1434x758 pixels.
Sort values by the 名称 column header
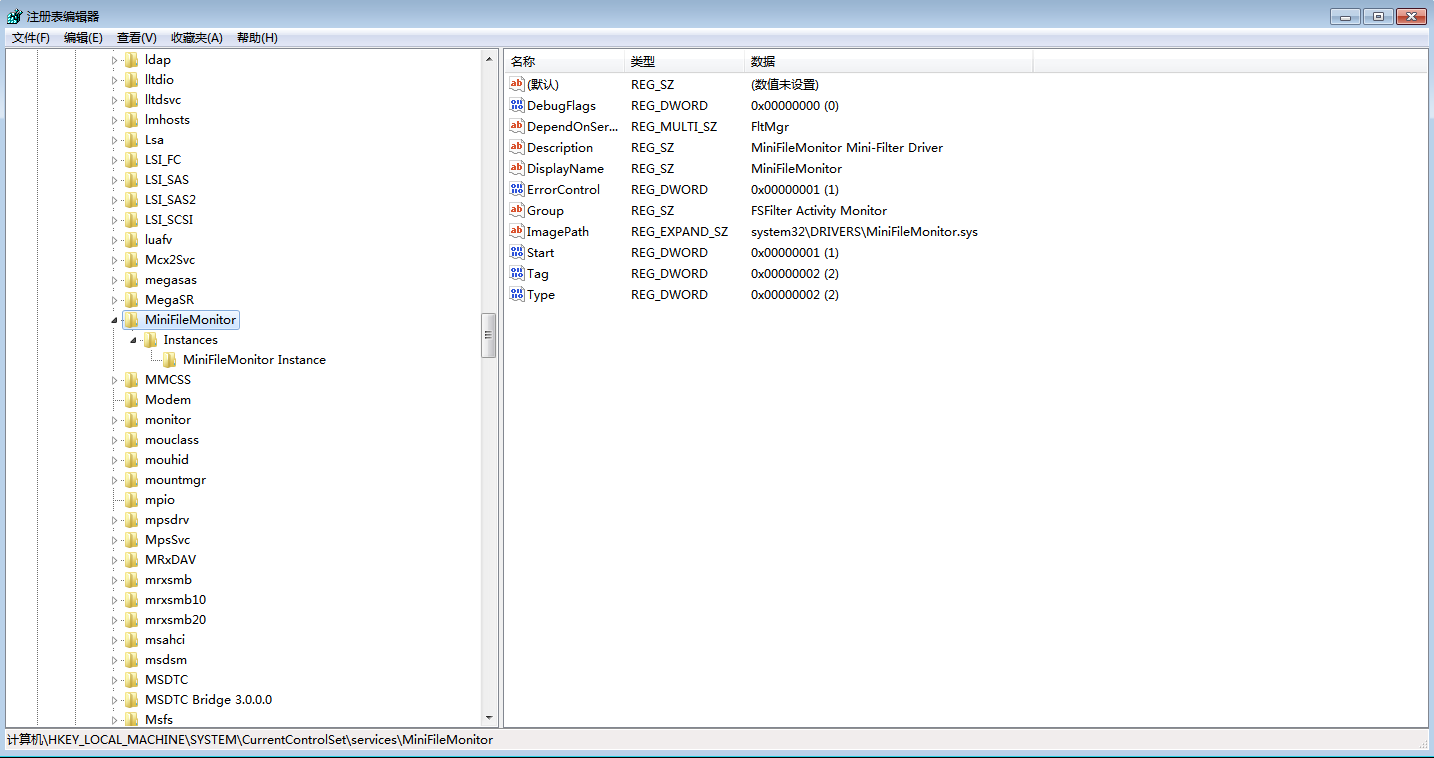coord(564,62)
